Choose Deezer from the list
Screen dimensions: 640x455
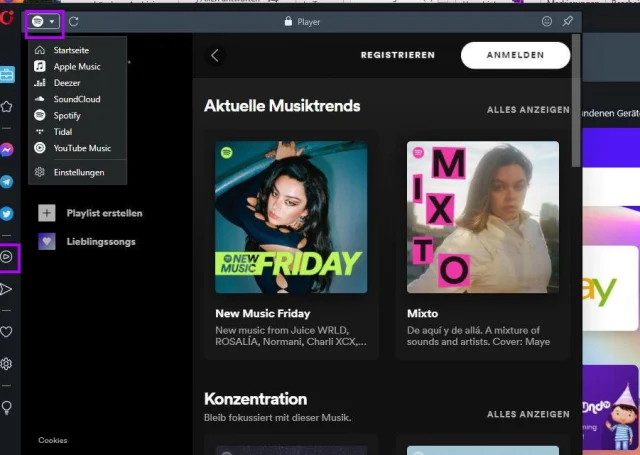[x=78, y=83]
